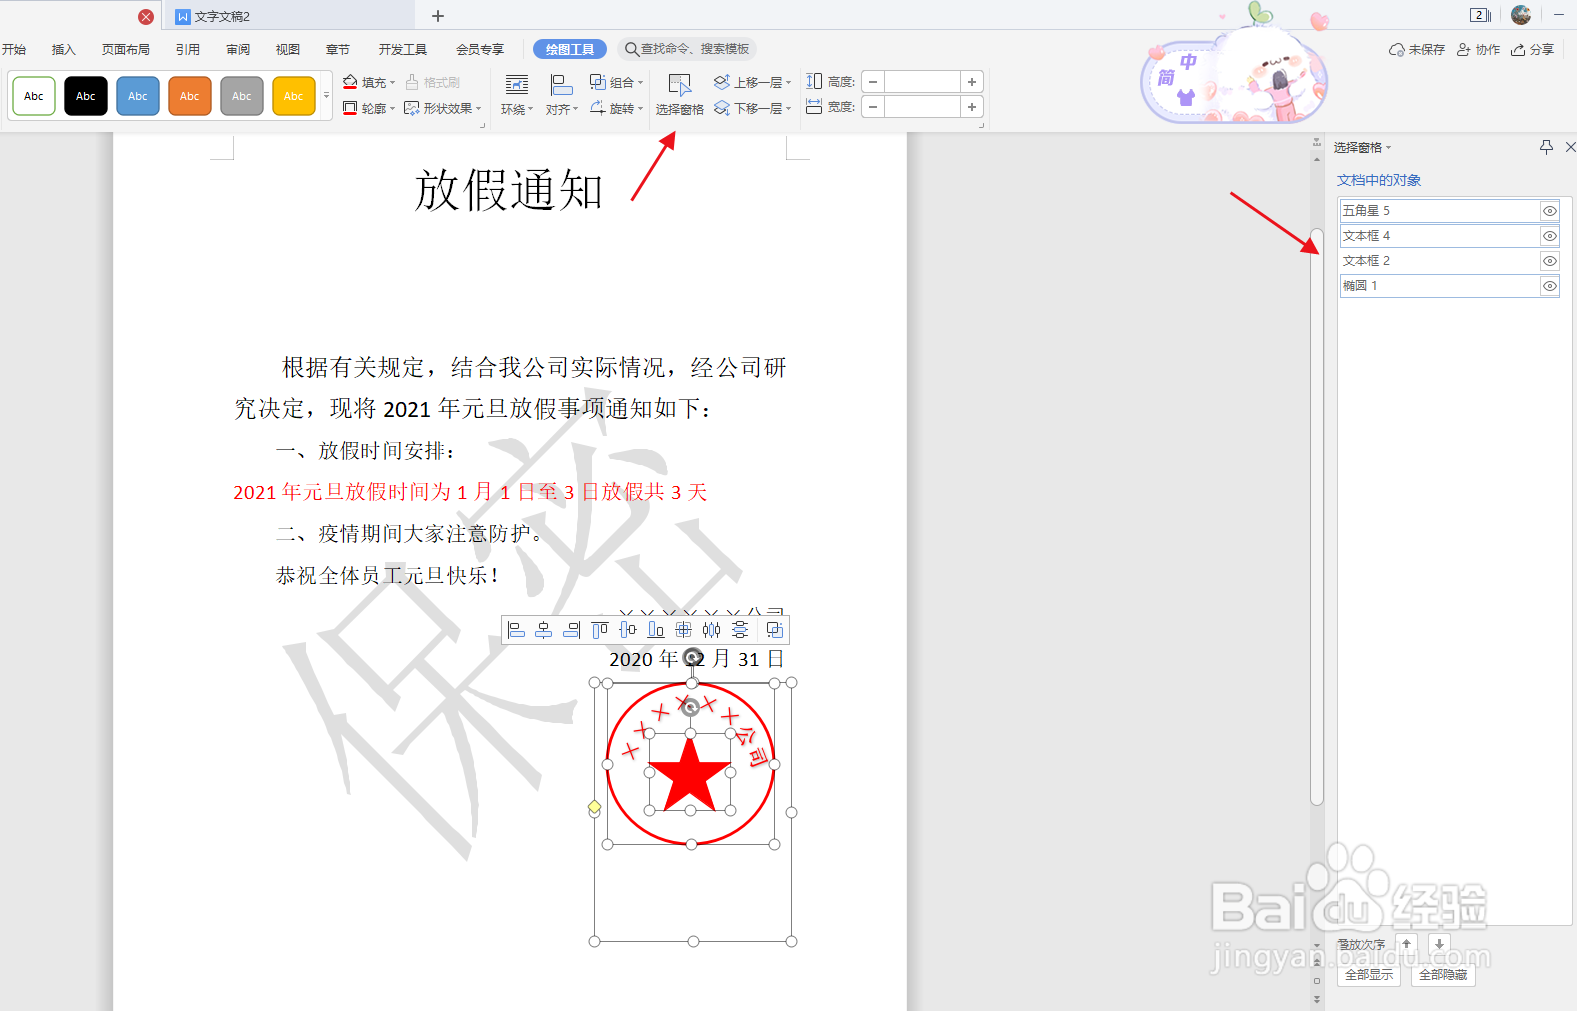Image resolution: width=1577 pixels, height=1011 pixels.
Task: Open the 引用 ribbon tab
Action: click(188, 49)
